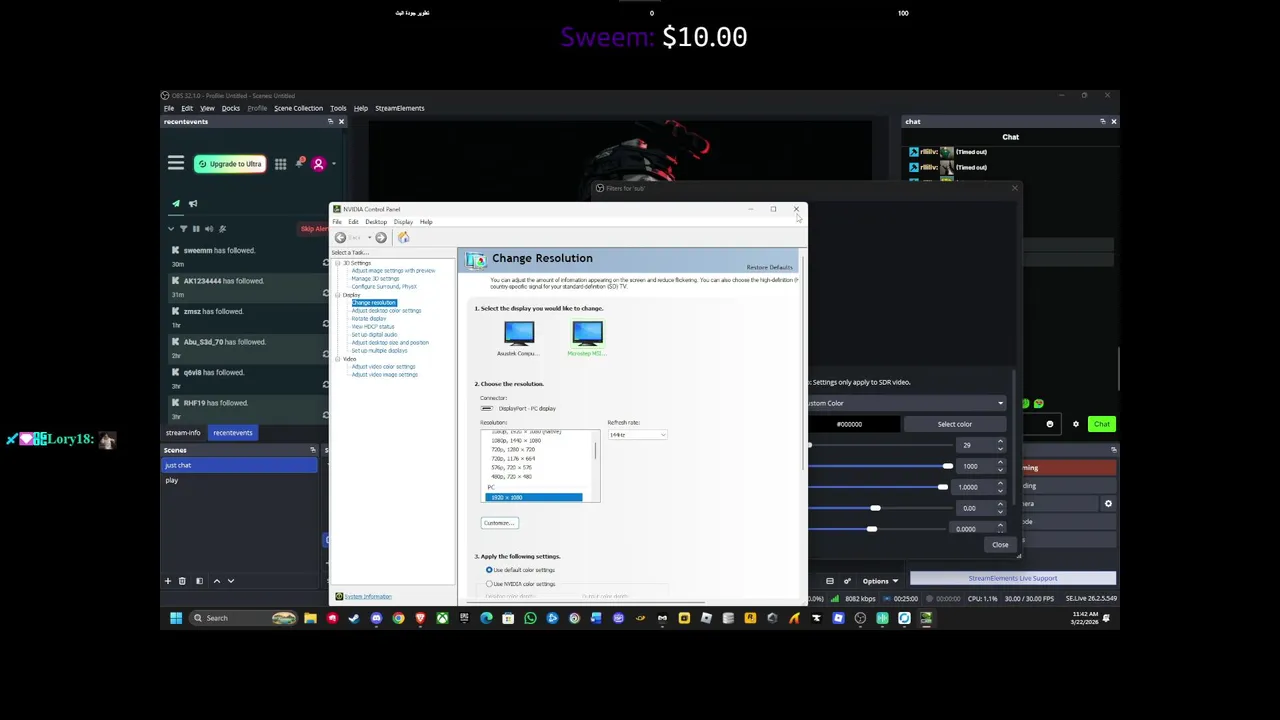Open Adjust desktop color settings task
Image resolution: width=1280 pixels, height=720 pixels.
[x=386, y=311]
